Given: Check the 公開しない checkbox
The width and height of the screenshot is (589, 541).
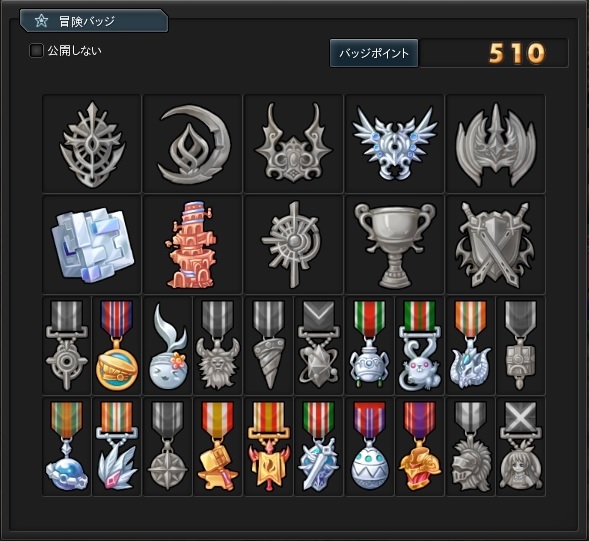Looking at the screenshot, I should 36,50.
